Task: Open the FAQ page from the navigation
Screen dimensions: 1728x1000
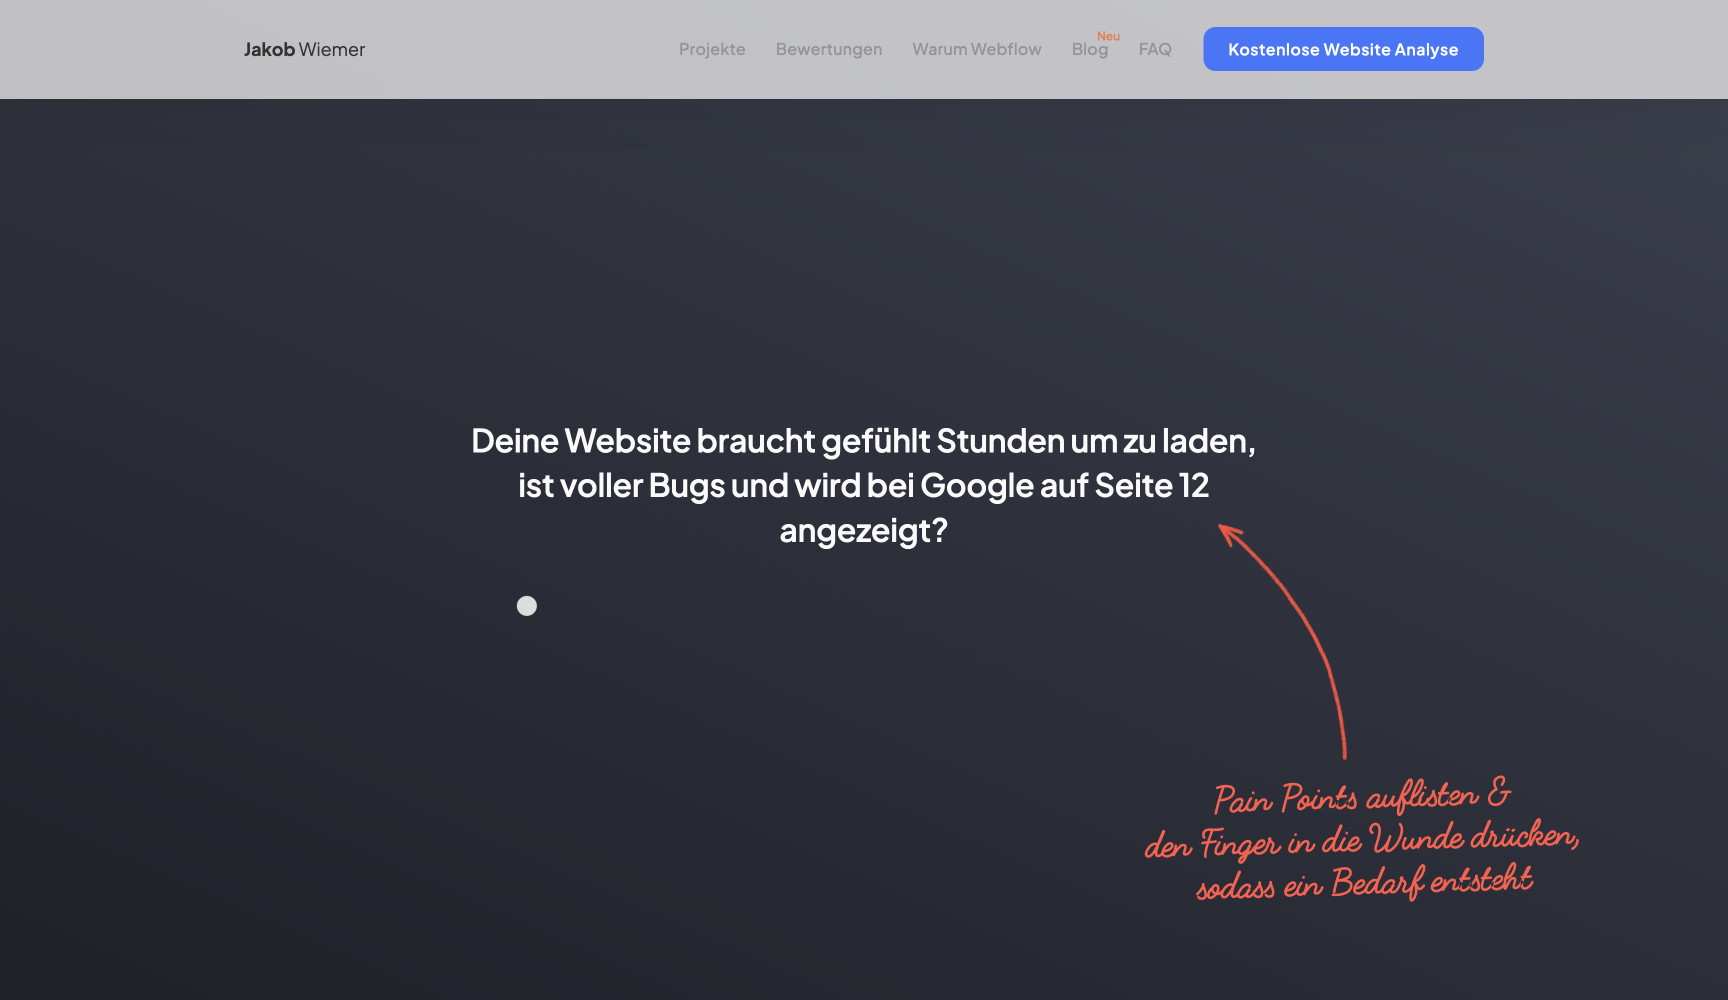Action: (x=1154, y=48)
